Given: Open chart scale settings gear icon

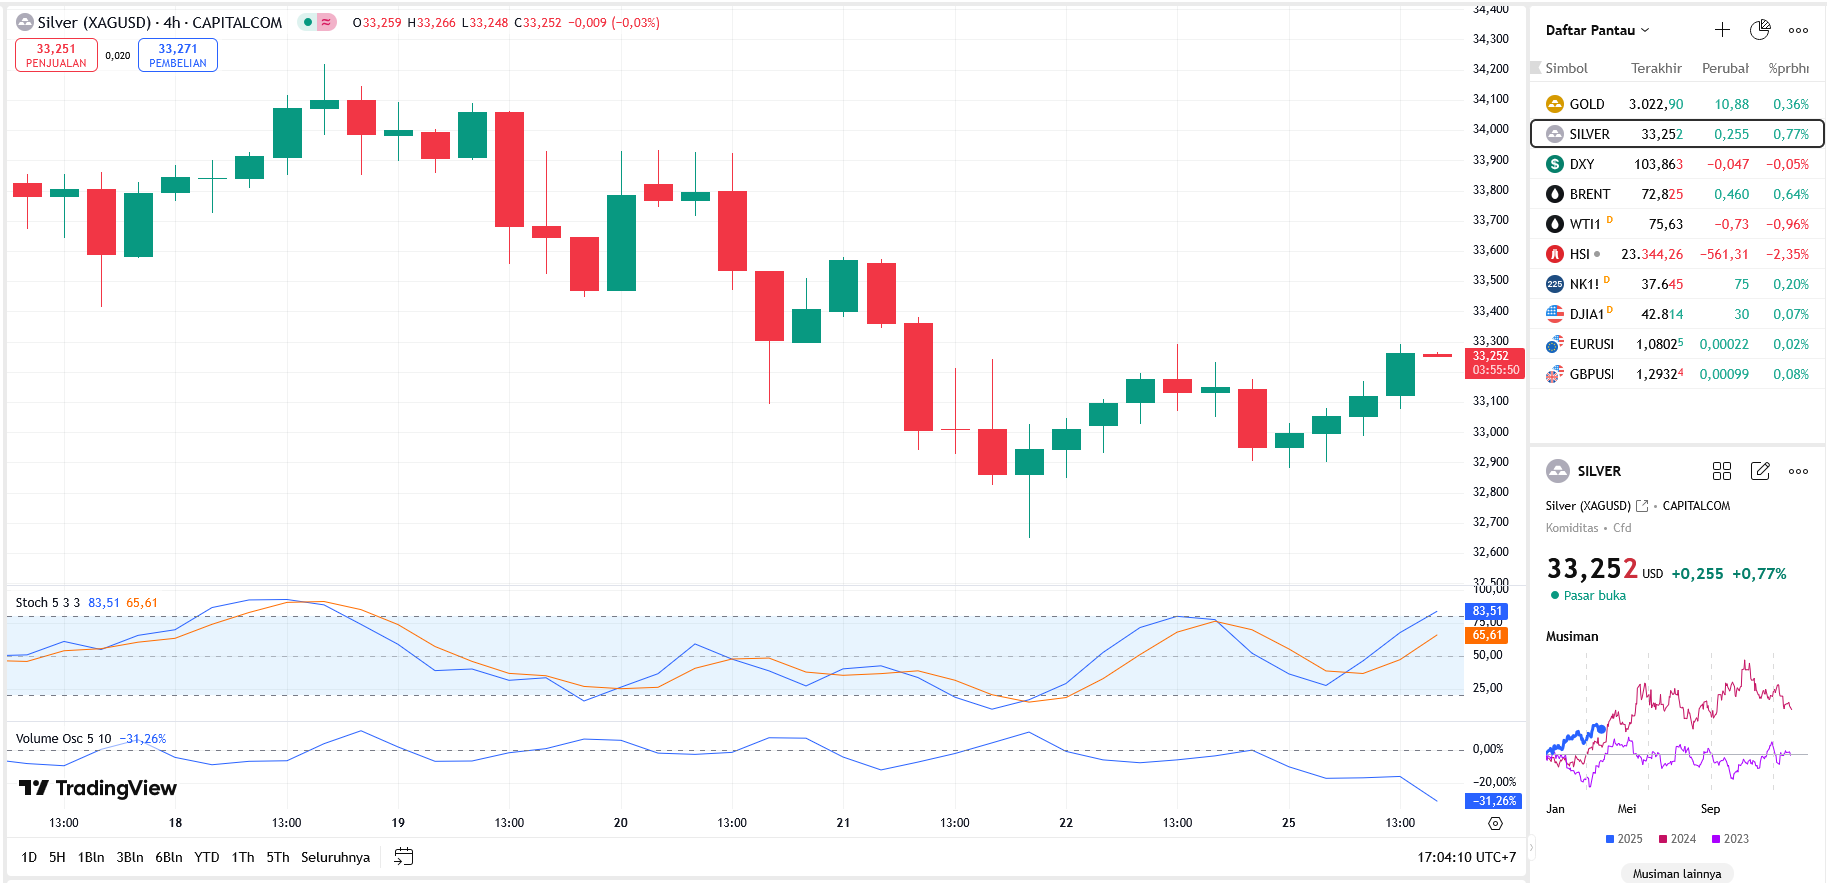Looking at the screenshot, I should [1495, 823].
